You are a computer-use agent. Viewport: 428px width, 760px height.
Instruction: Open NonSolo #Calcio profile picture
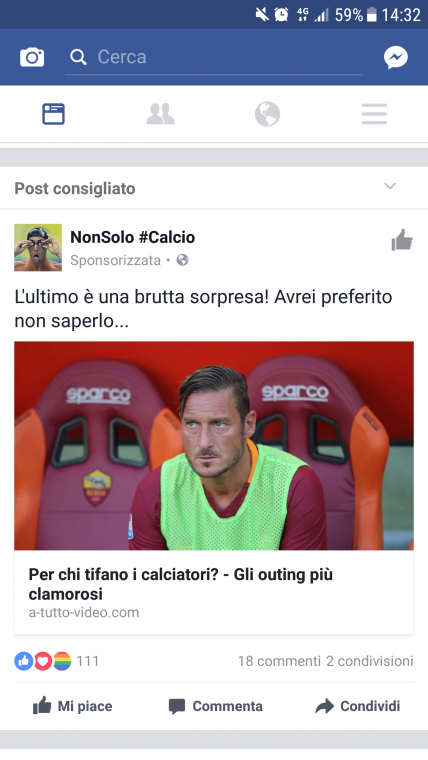coord(38,248)
